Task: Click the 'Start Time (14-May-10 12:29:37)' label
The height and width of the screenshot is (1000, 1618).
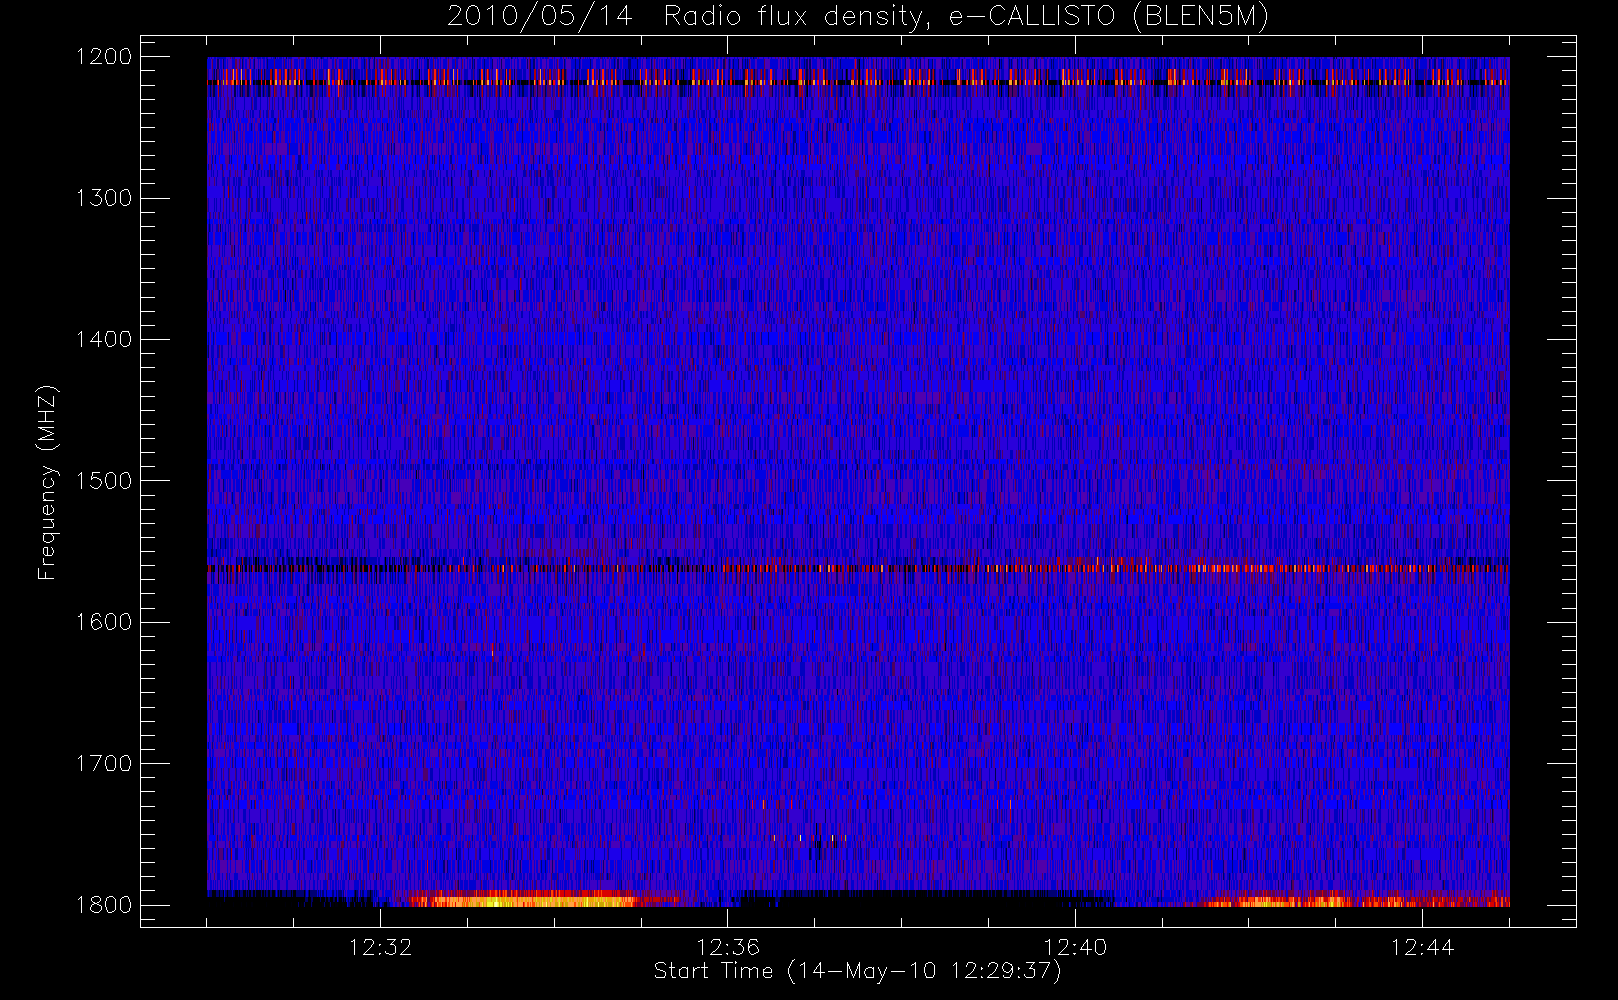Action: (x=857, y=971)
